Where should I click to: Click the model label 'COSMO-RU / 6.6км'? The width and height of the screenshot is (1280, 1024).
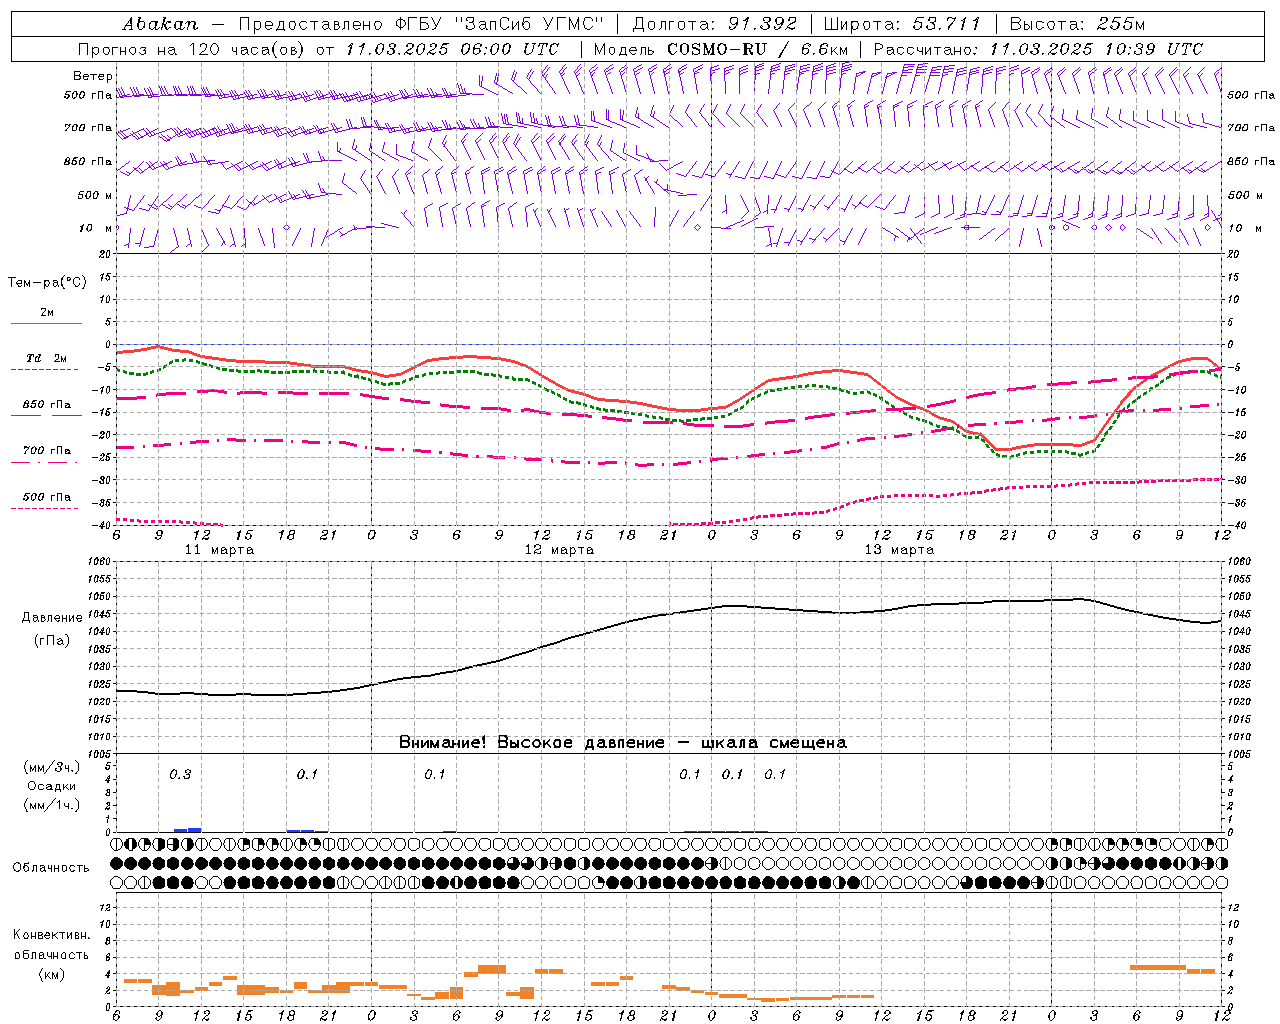758,49
